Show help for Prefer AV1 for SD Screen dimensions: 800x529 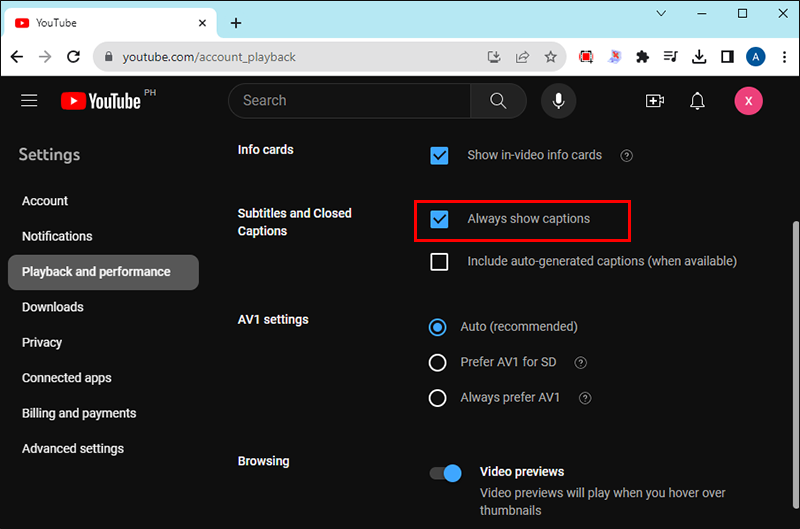coord(581,363)
